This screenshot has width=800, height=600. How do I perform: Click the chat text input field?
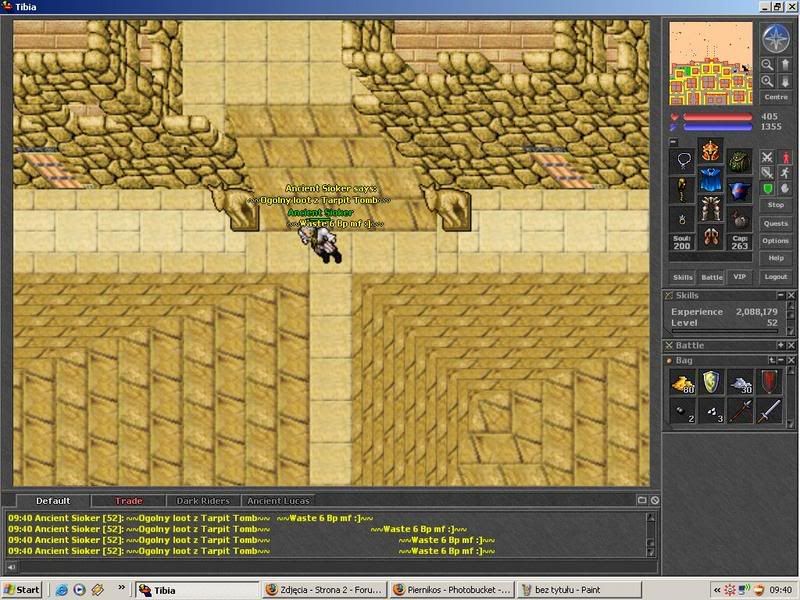coord(337,567)
